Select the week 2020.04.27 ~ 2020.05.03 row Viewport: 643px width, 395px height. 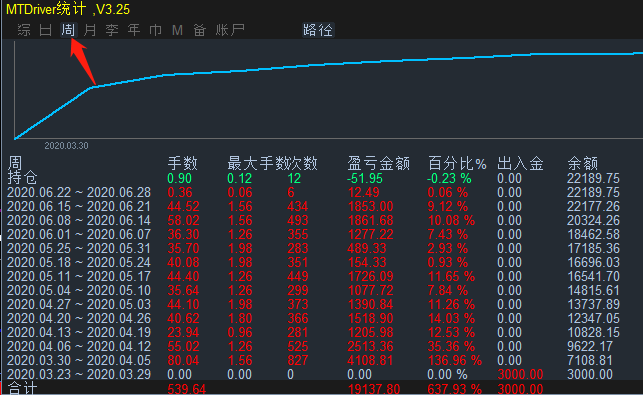pyautogui.click(x=313, y=304)
